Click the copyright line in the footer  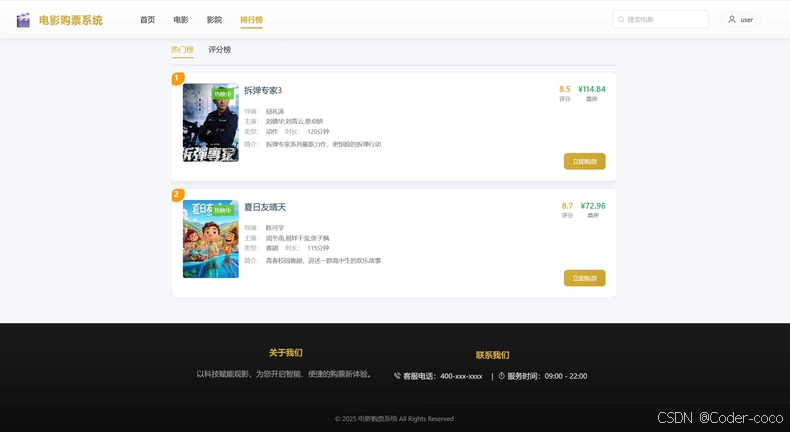394,418
